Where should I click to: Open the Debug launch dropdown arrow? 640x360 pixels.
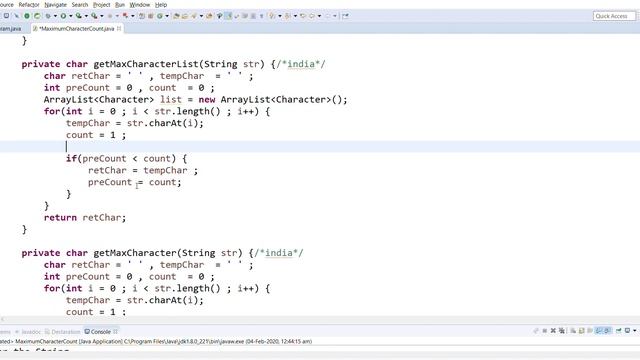(55, 16)
